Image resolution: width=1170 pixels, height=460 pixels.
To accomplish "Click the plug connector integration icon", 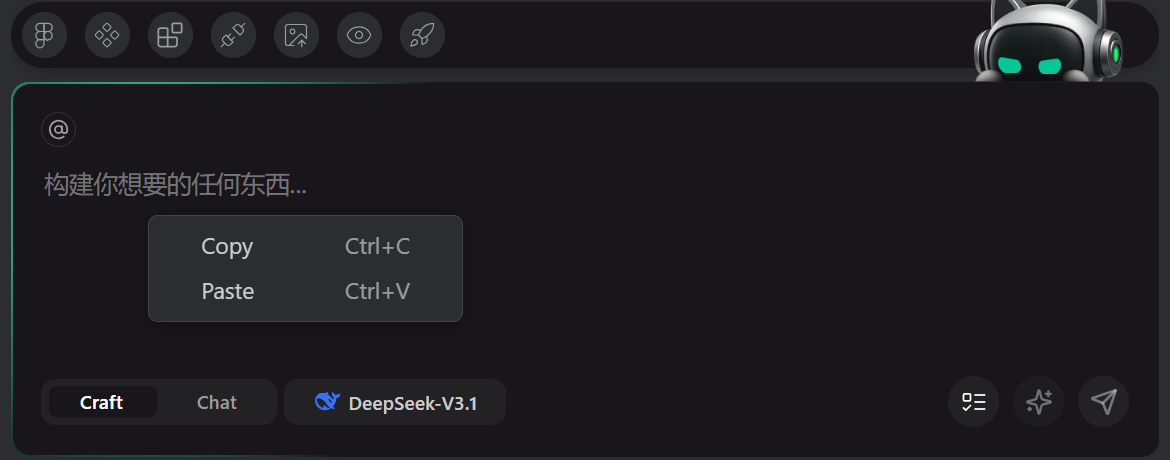I will (233, 36).
